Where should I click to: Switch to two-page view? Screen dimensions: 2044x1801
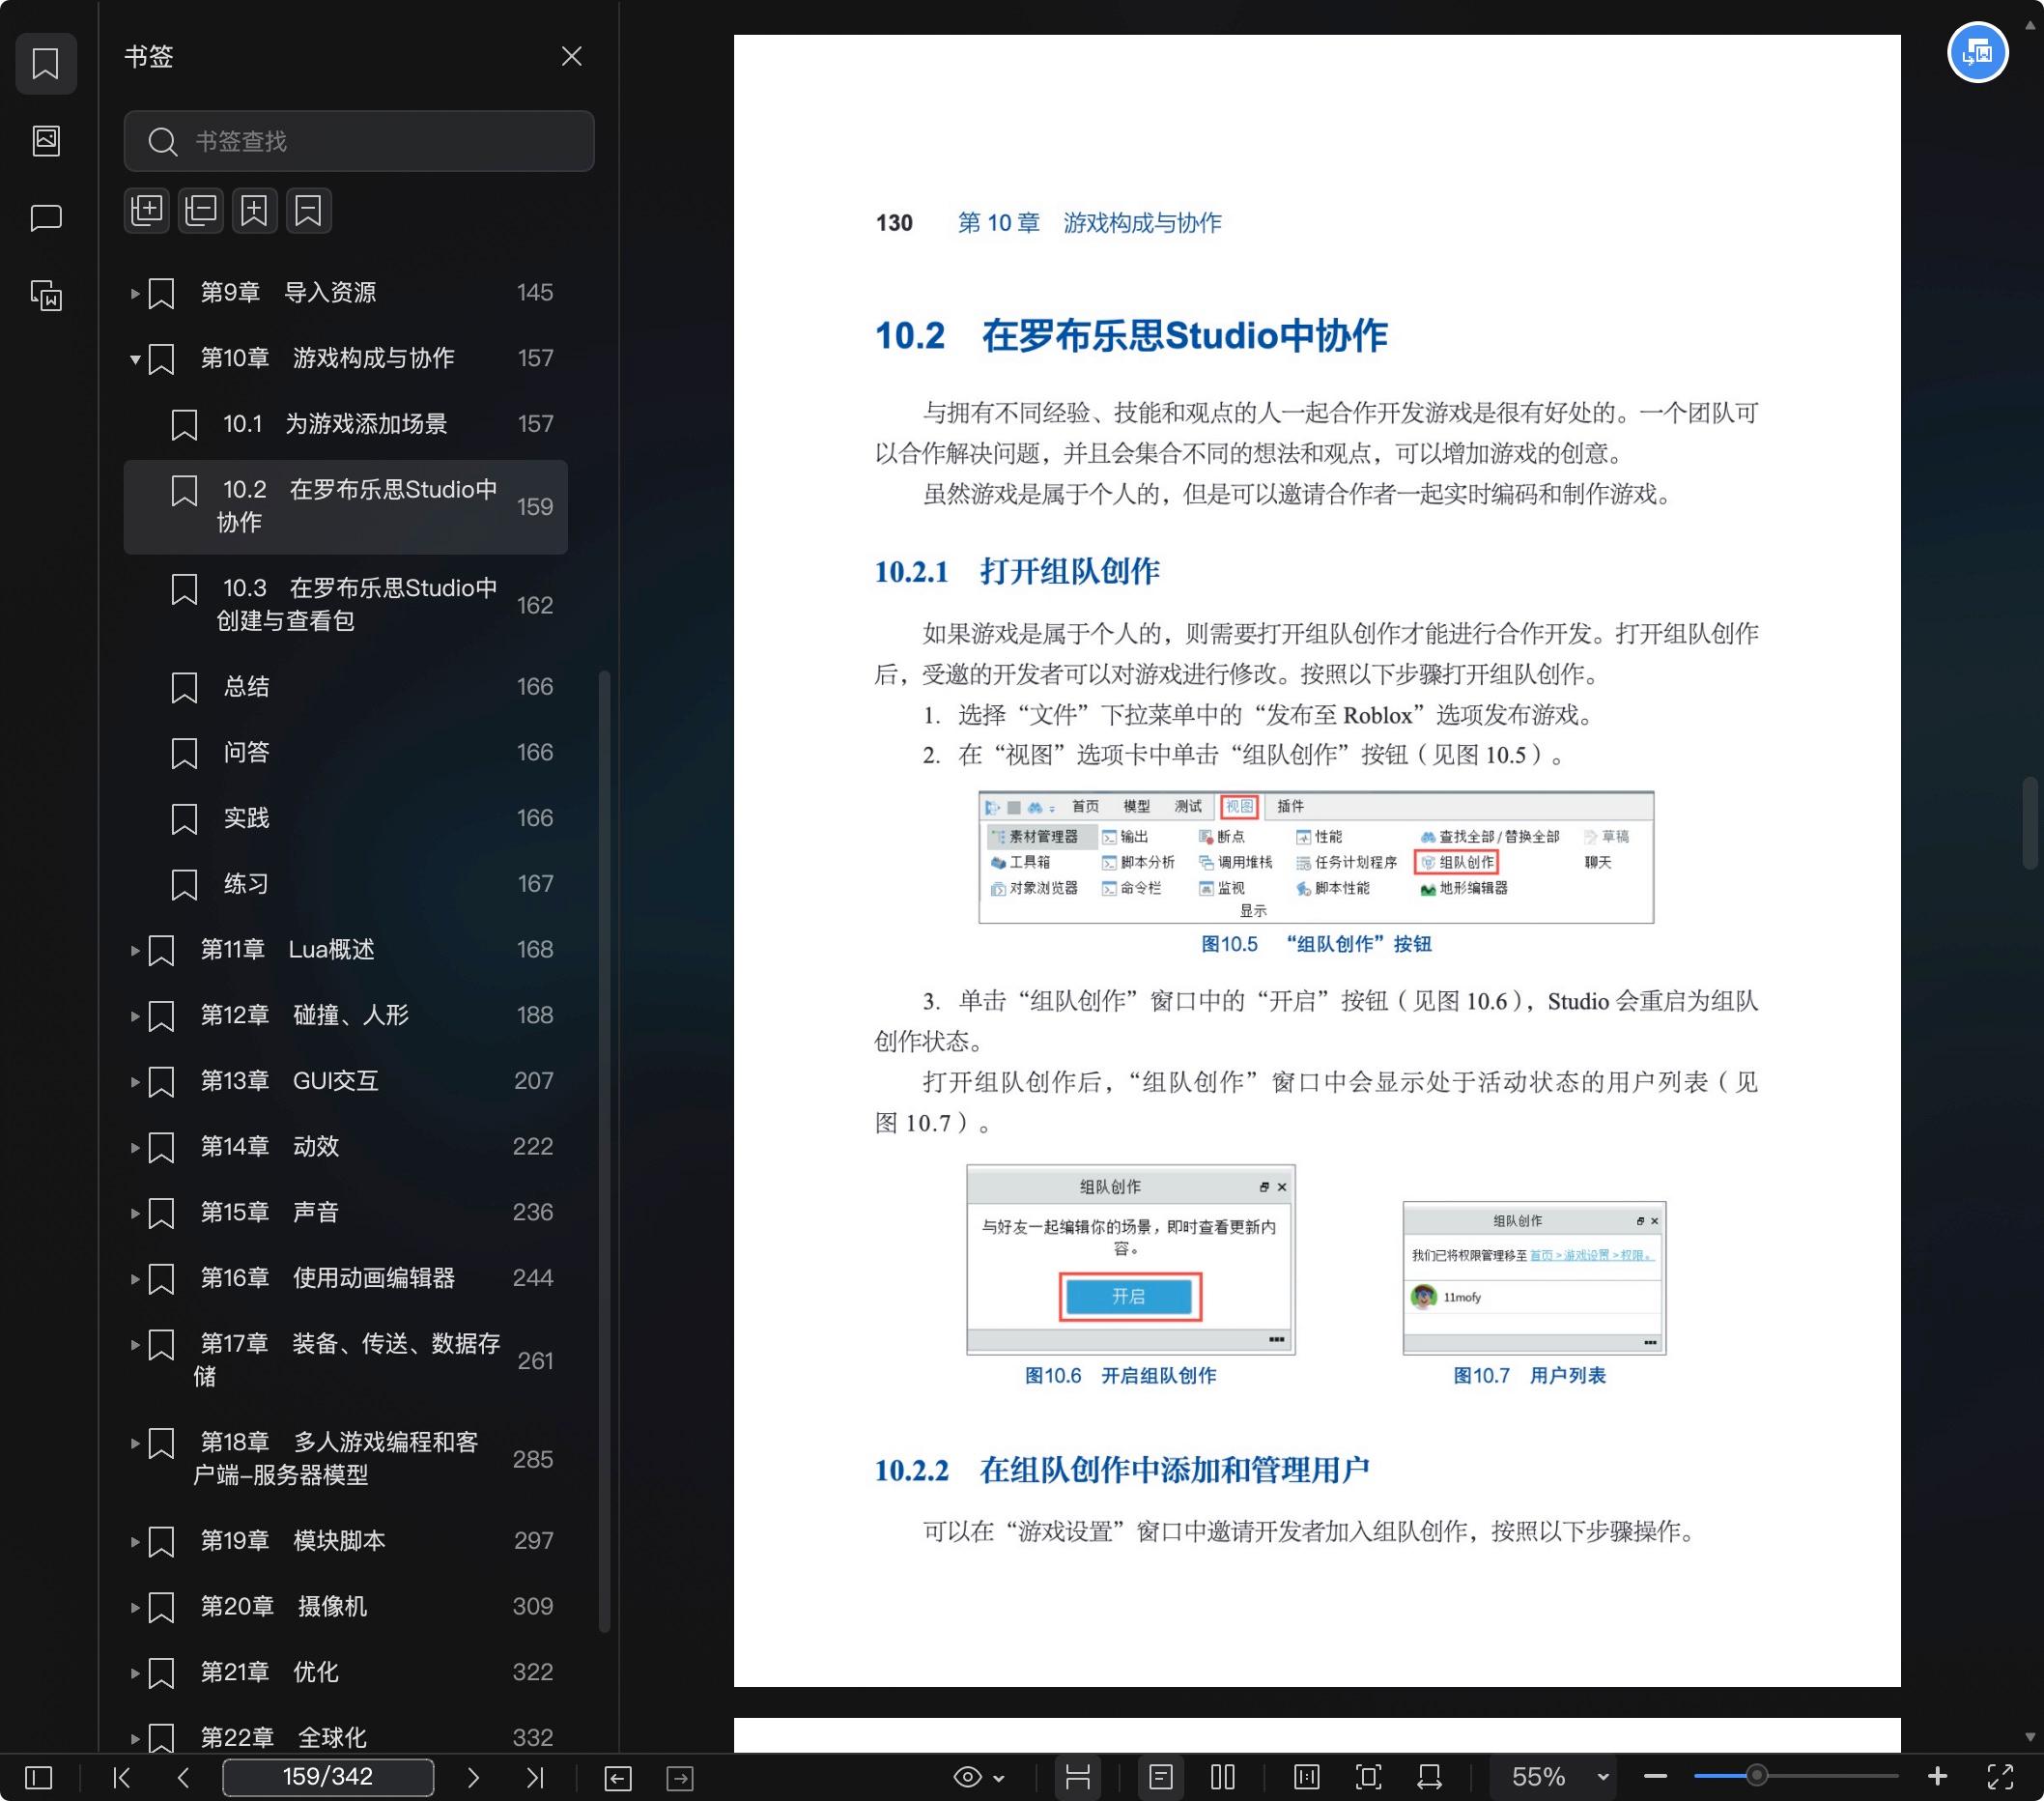(1223, 1778)
